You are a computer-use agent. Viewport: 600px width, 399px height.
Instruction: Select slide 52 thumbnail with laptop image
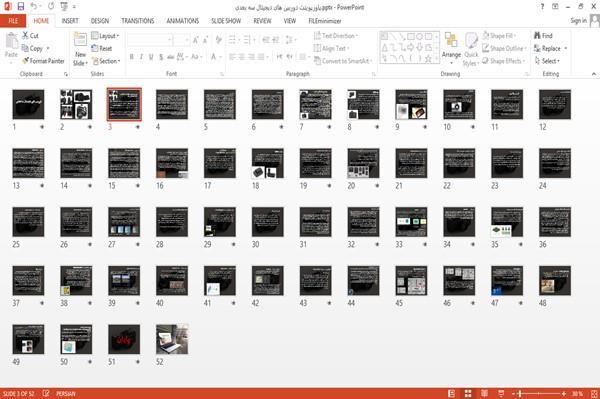pyautogui.click(x=172, y=339)
